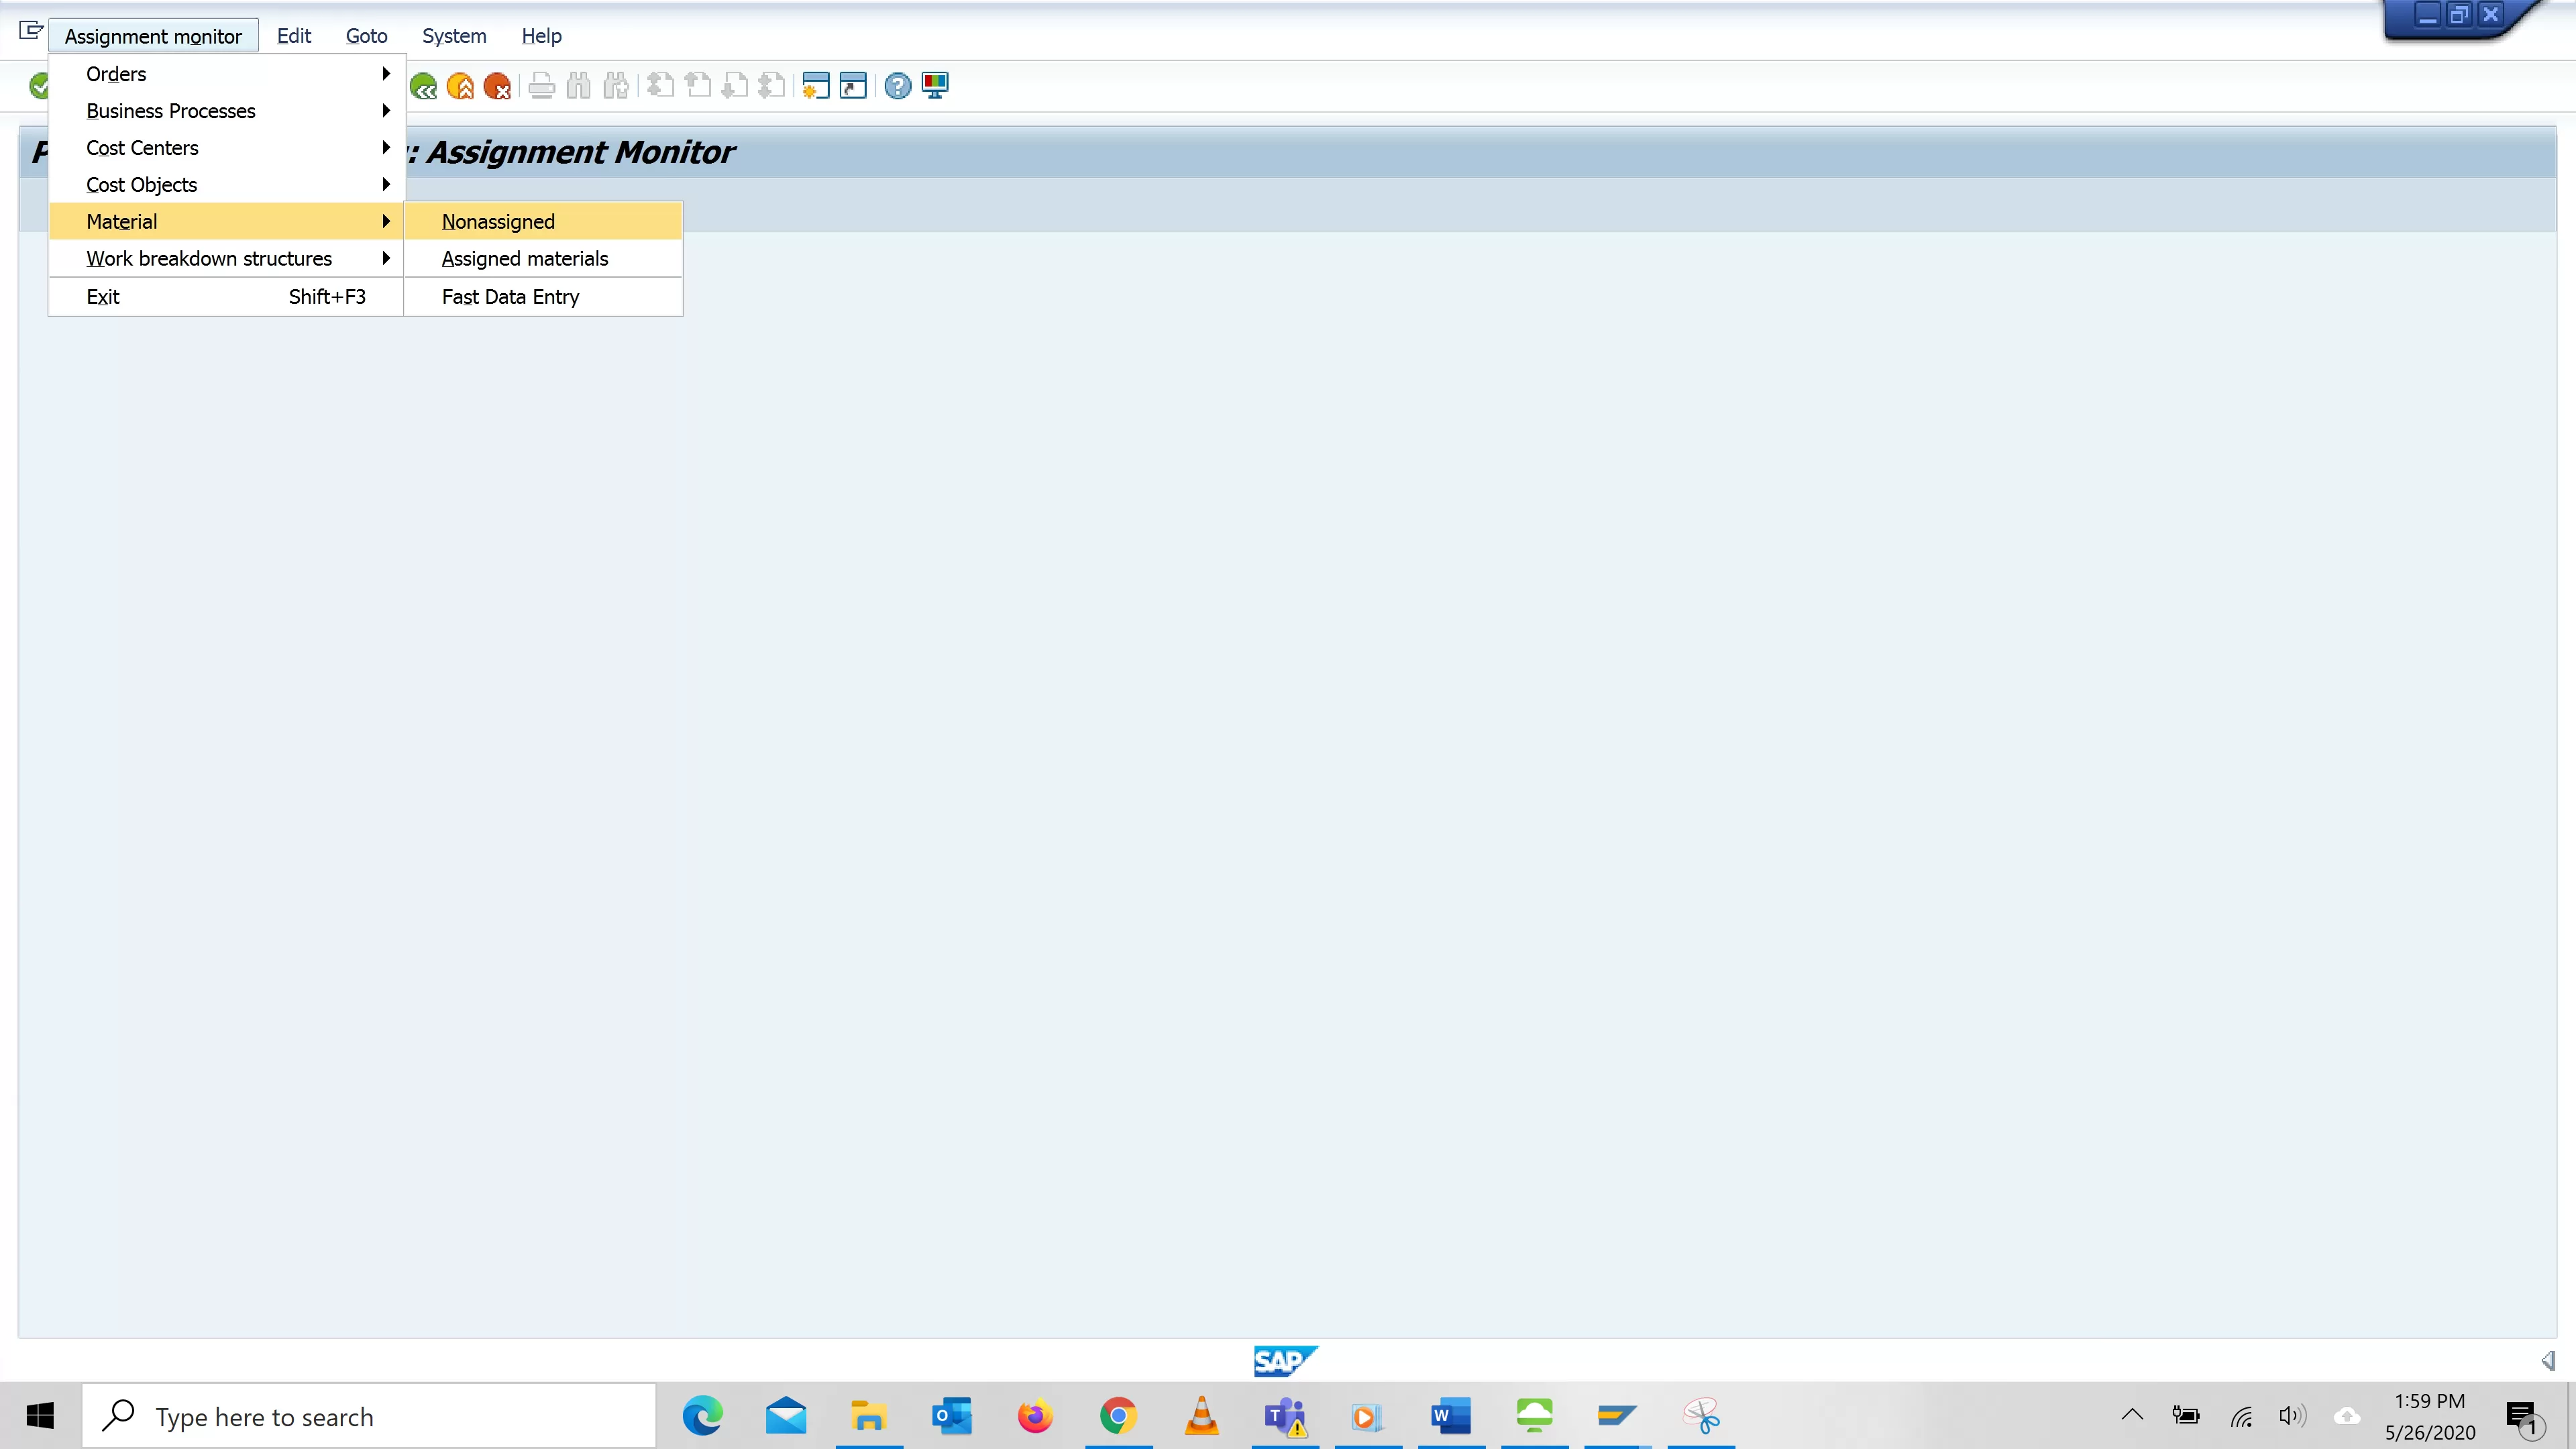Click the green Back arrow icon
2576x1449 pixels.
tap(424, 87)
